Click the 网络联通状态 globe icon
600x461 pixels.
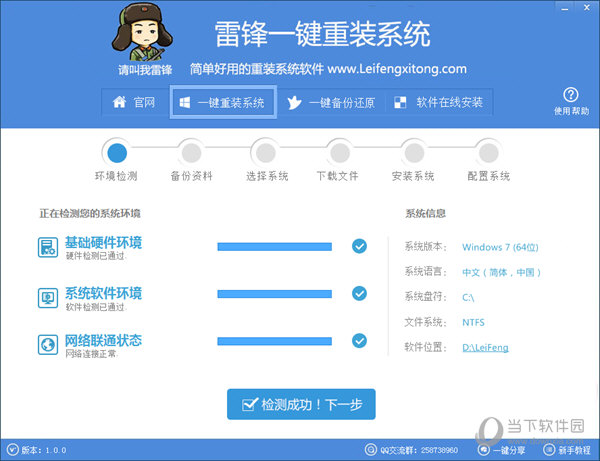[48, 344]
